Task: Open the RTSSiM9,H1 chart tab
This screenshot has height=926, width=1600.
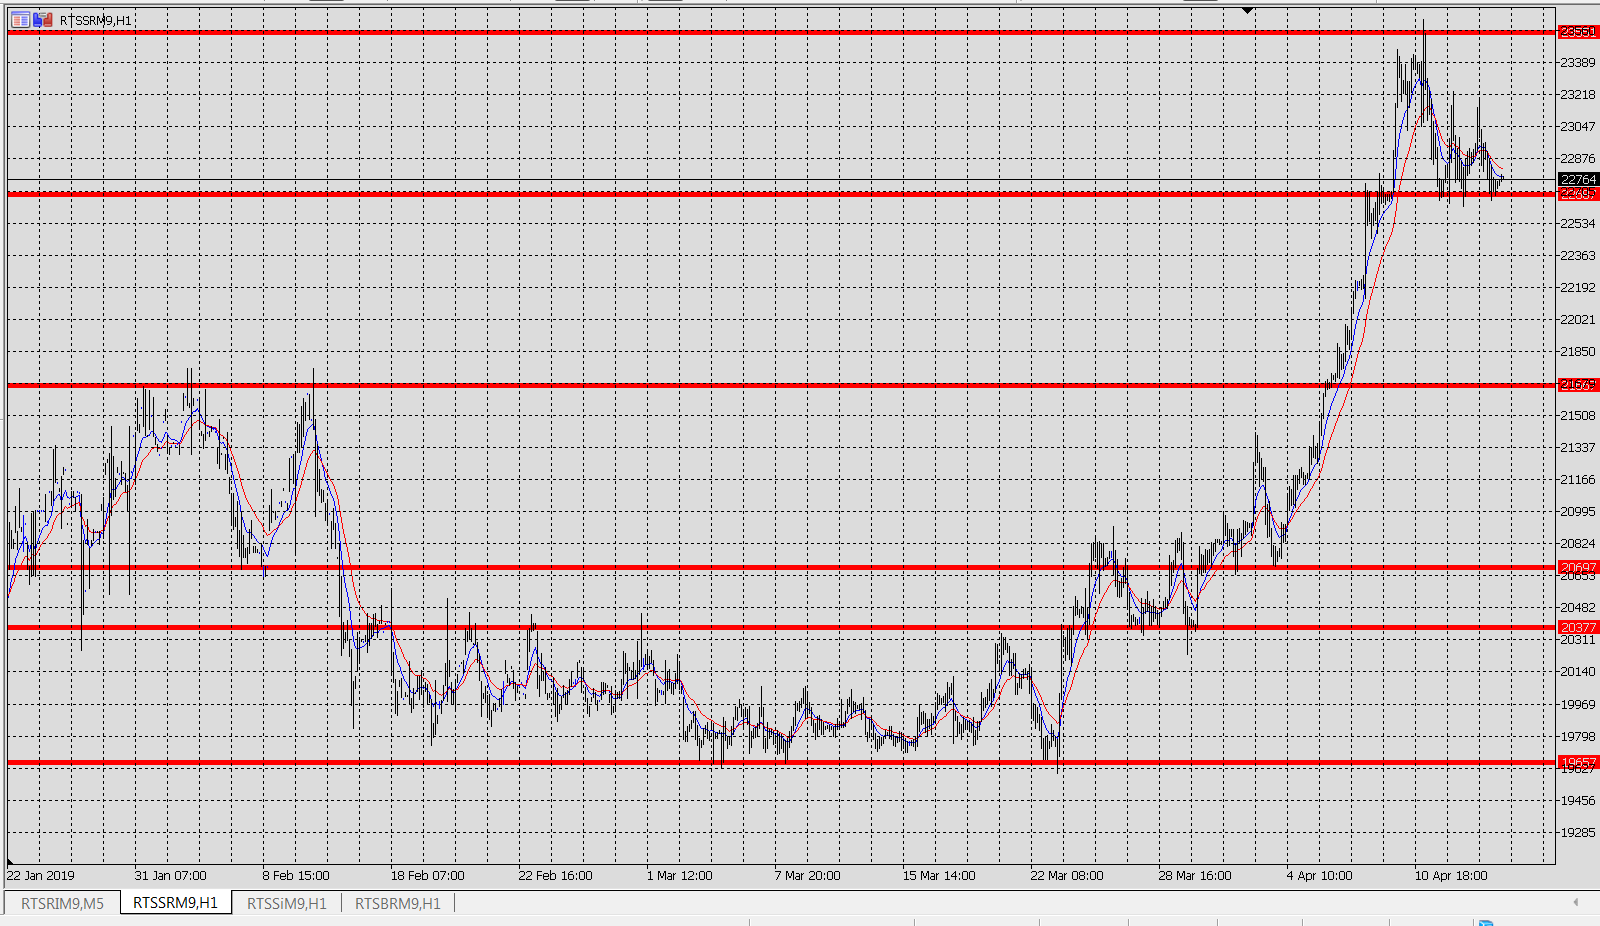Action: (x=286, y=903)
